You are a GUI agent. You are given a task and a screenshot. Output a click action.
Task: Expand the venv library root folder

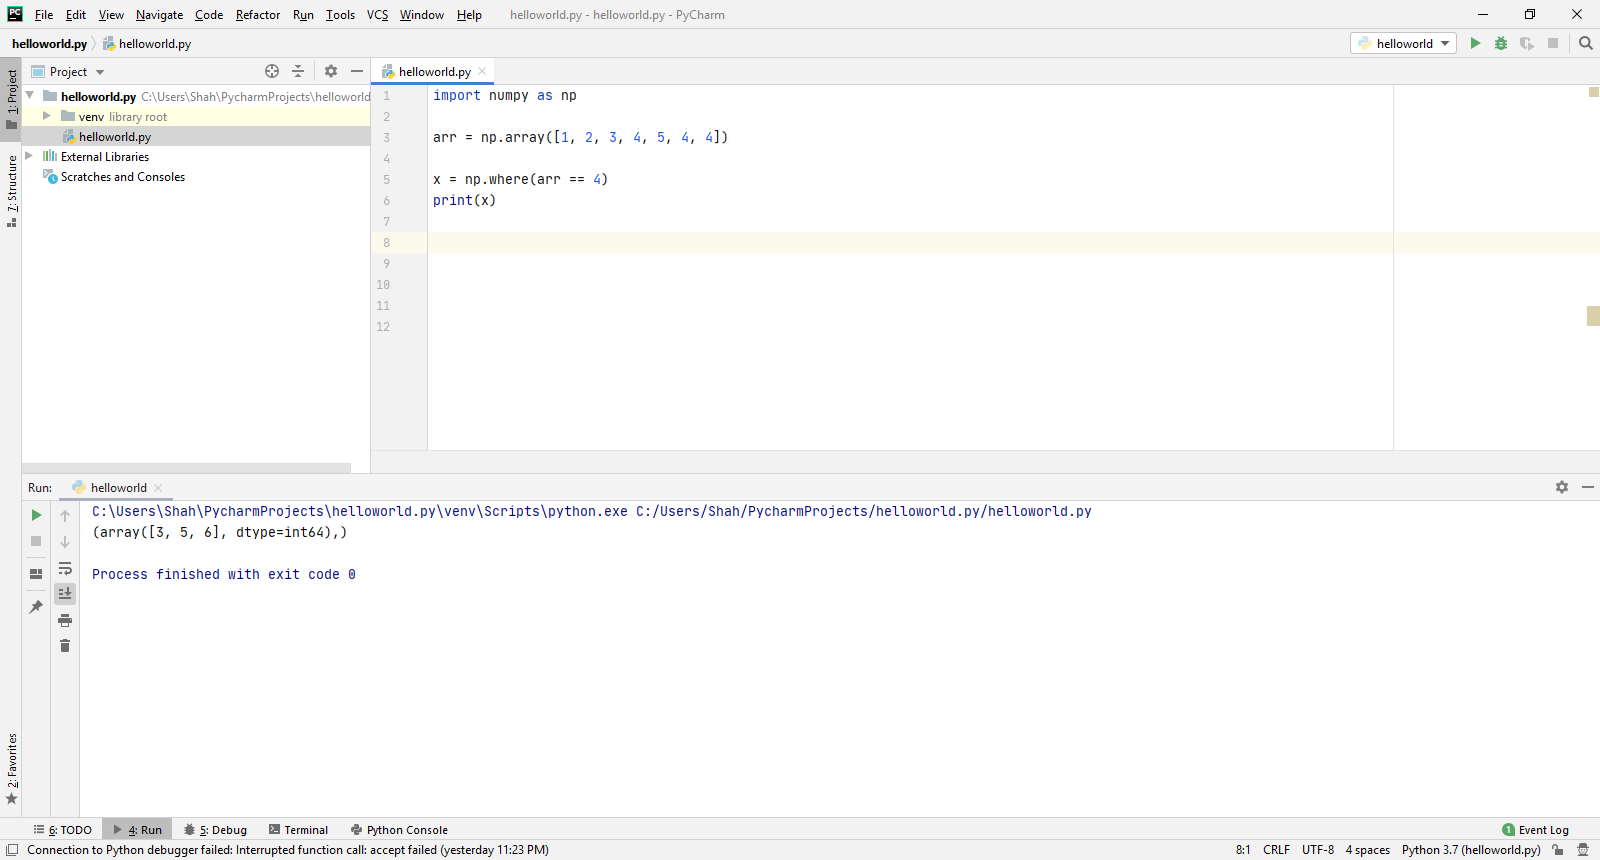pyautogui.click(x=47, y=116)
